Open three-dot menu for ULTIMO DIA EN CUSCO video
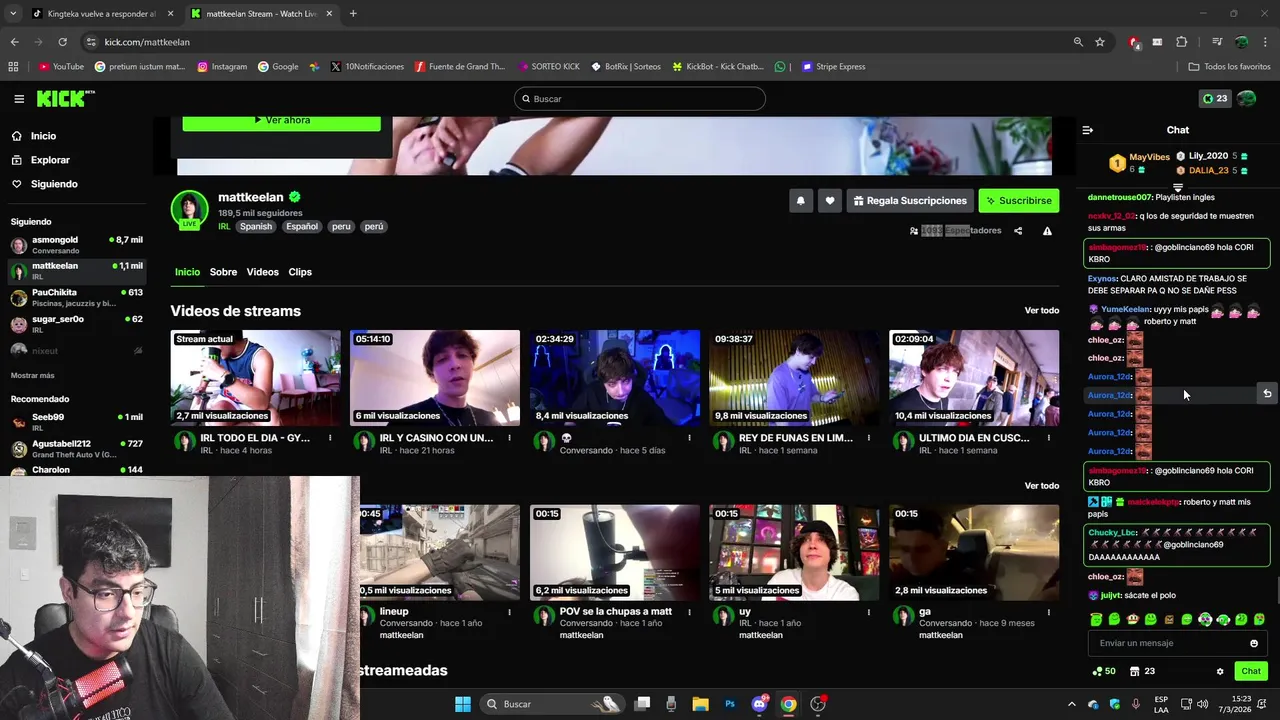Image resolution: width=1280 pixels, height=720 pixels. [x=1048, y=438]
